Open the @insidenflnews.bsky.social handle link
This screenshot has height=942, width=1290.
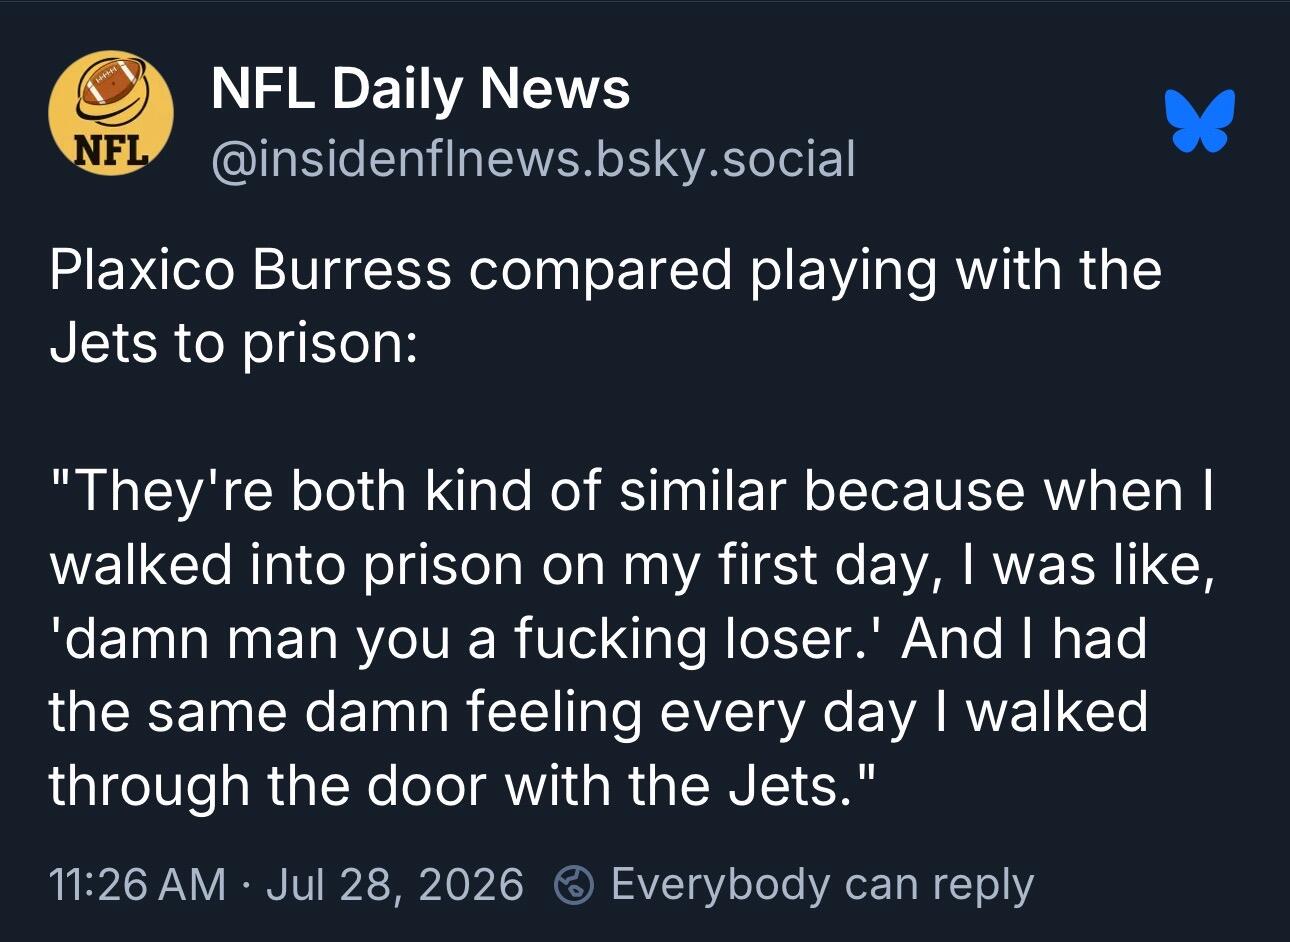point(534,159)
